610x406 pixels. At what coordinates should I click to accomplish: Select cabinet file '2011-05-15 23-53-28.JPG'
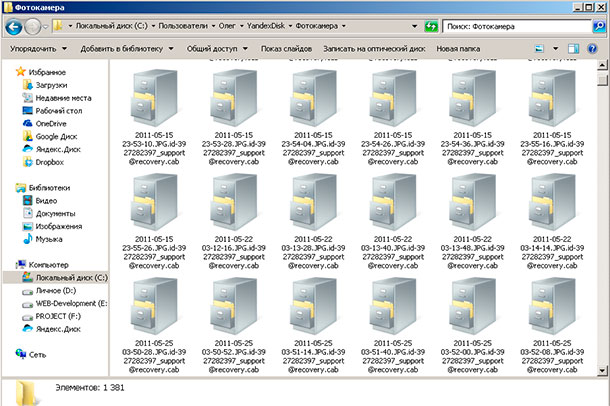(233, 117)
